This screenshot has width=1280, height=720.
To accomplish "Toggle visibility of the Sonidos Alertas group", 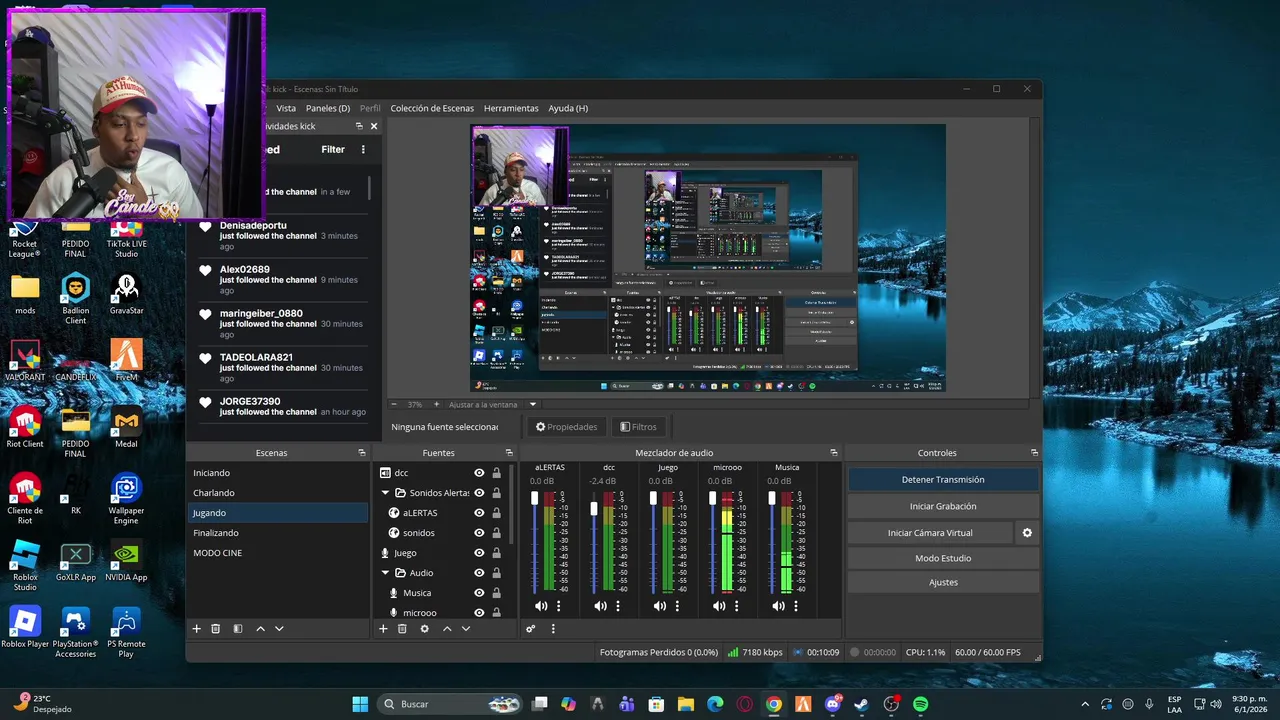I will (479, 493).
